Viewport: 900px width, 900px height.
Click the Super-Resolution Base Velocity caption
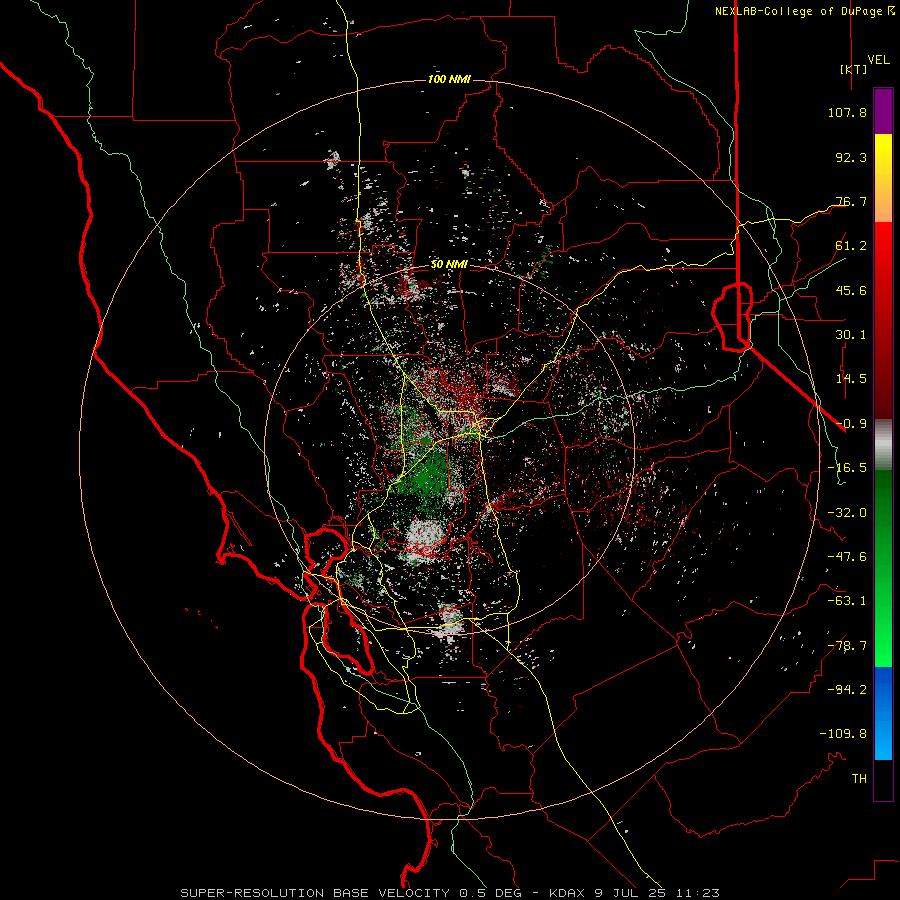pyautogui.click(x=450, y=893)
